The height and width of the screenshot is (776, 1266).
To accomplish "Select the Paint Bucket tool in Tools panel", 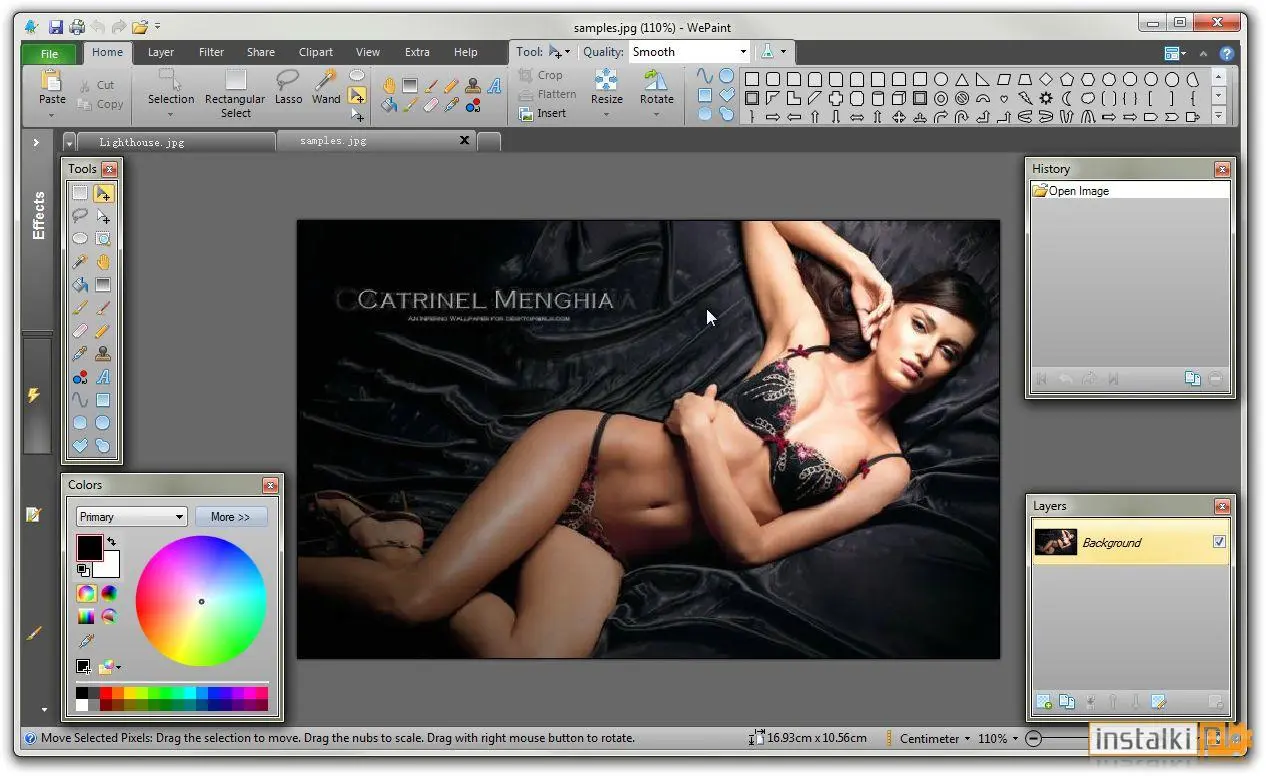I will point(80,285).
